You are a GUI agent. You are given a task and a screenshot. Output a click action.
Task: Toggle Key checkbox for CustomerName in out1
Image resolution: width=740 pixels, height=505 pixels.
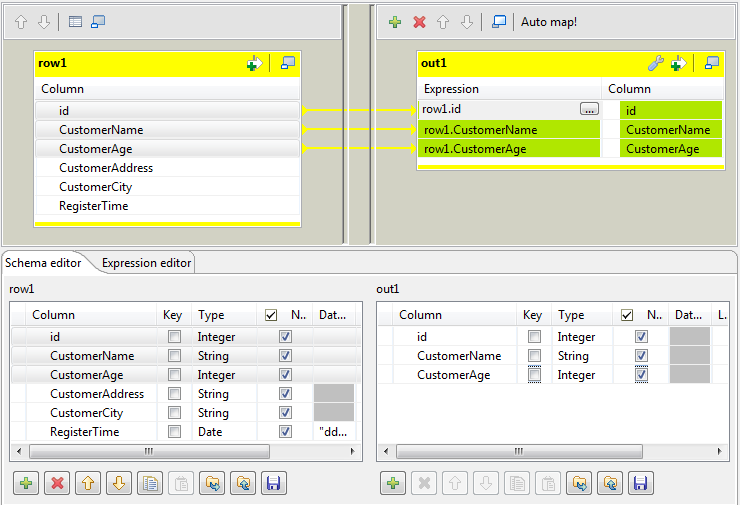pyautogui.click(x=535, y=356)
